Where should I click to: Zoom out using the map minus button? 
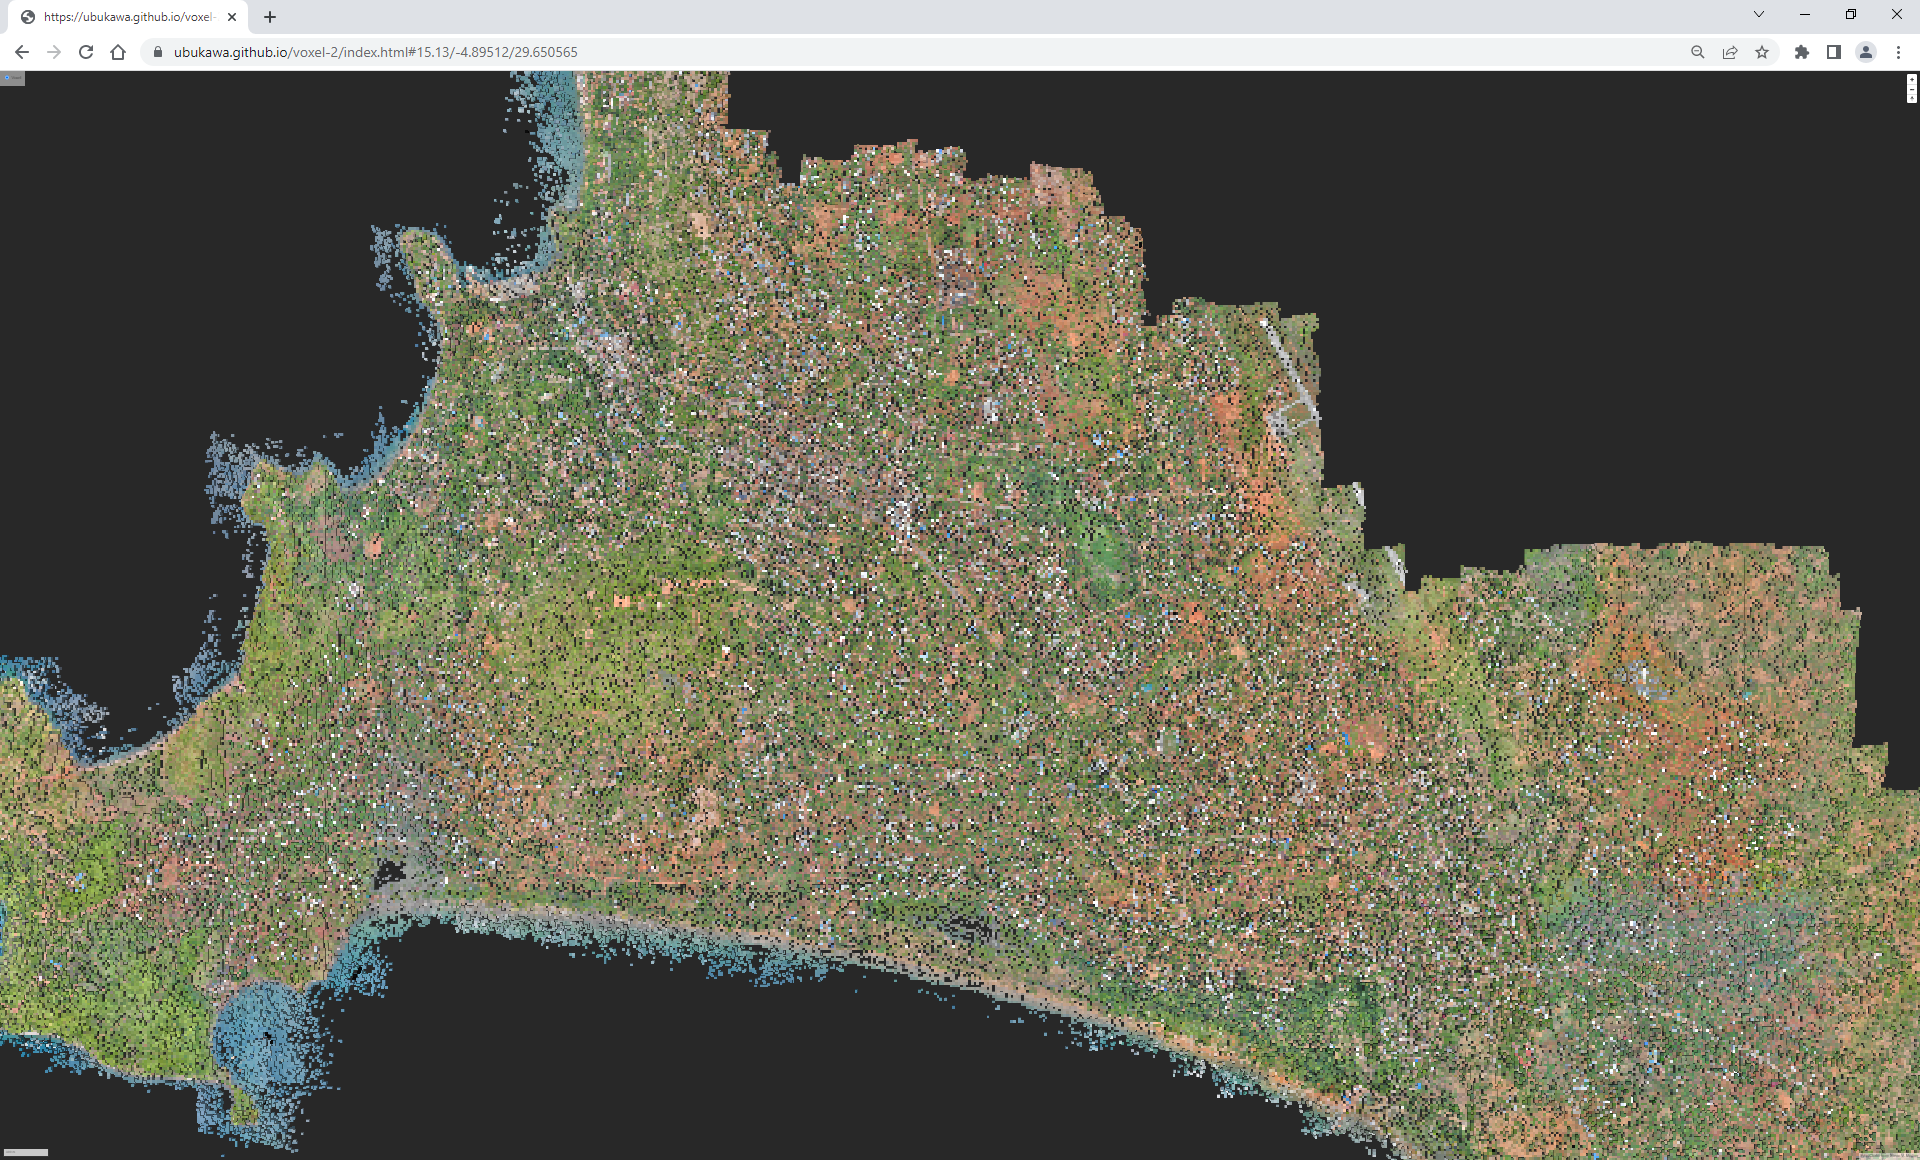(x=1912, y=89)
